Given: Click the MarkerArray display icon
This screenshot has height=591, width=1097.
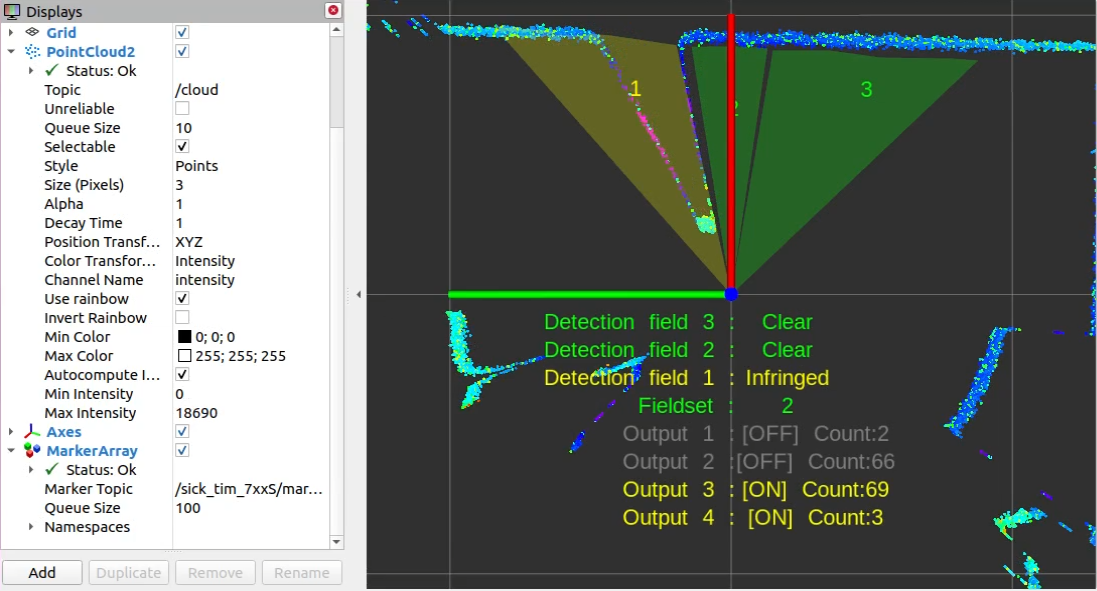Looking at the screenshot, I should coord(34,450).
